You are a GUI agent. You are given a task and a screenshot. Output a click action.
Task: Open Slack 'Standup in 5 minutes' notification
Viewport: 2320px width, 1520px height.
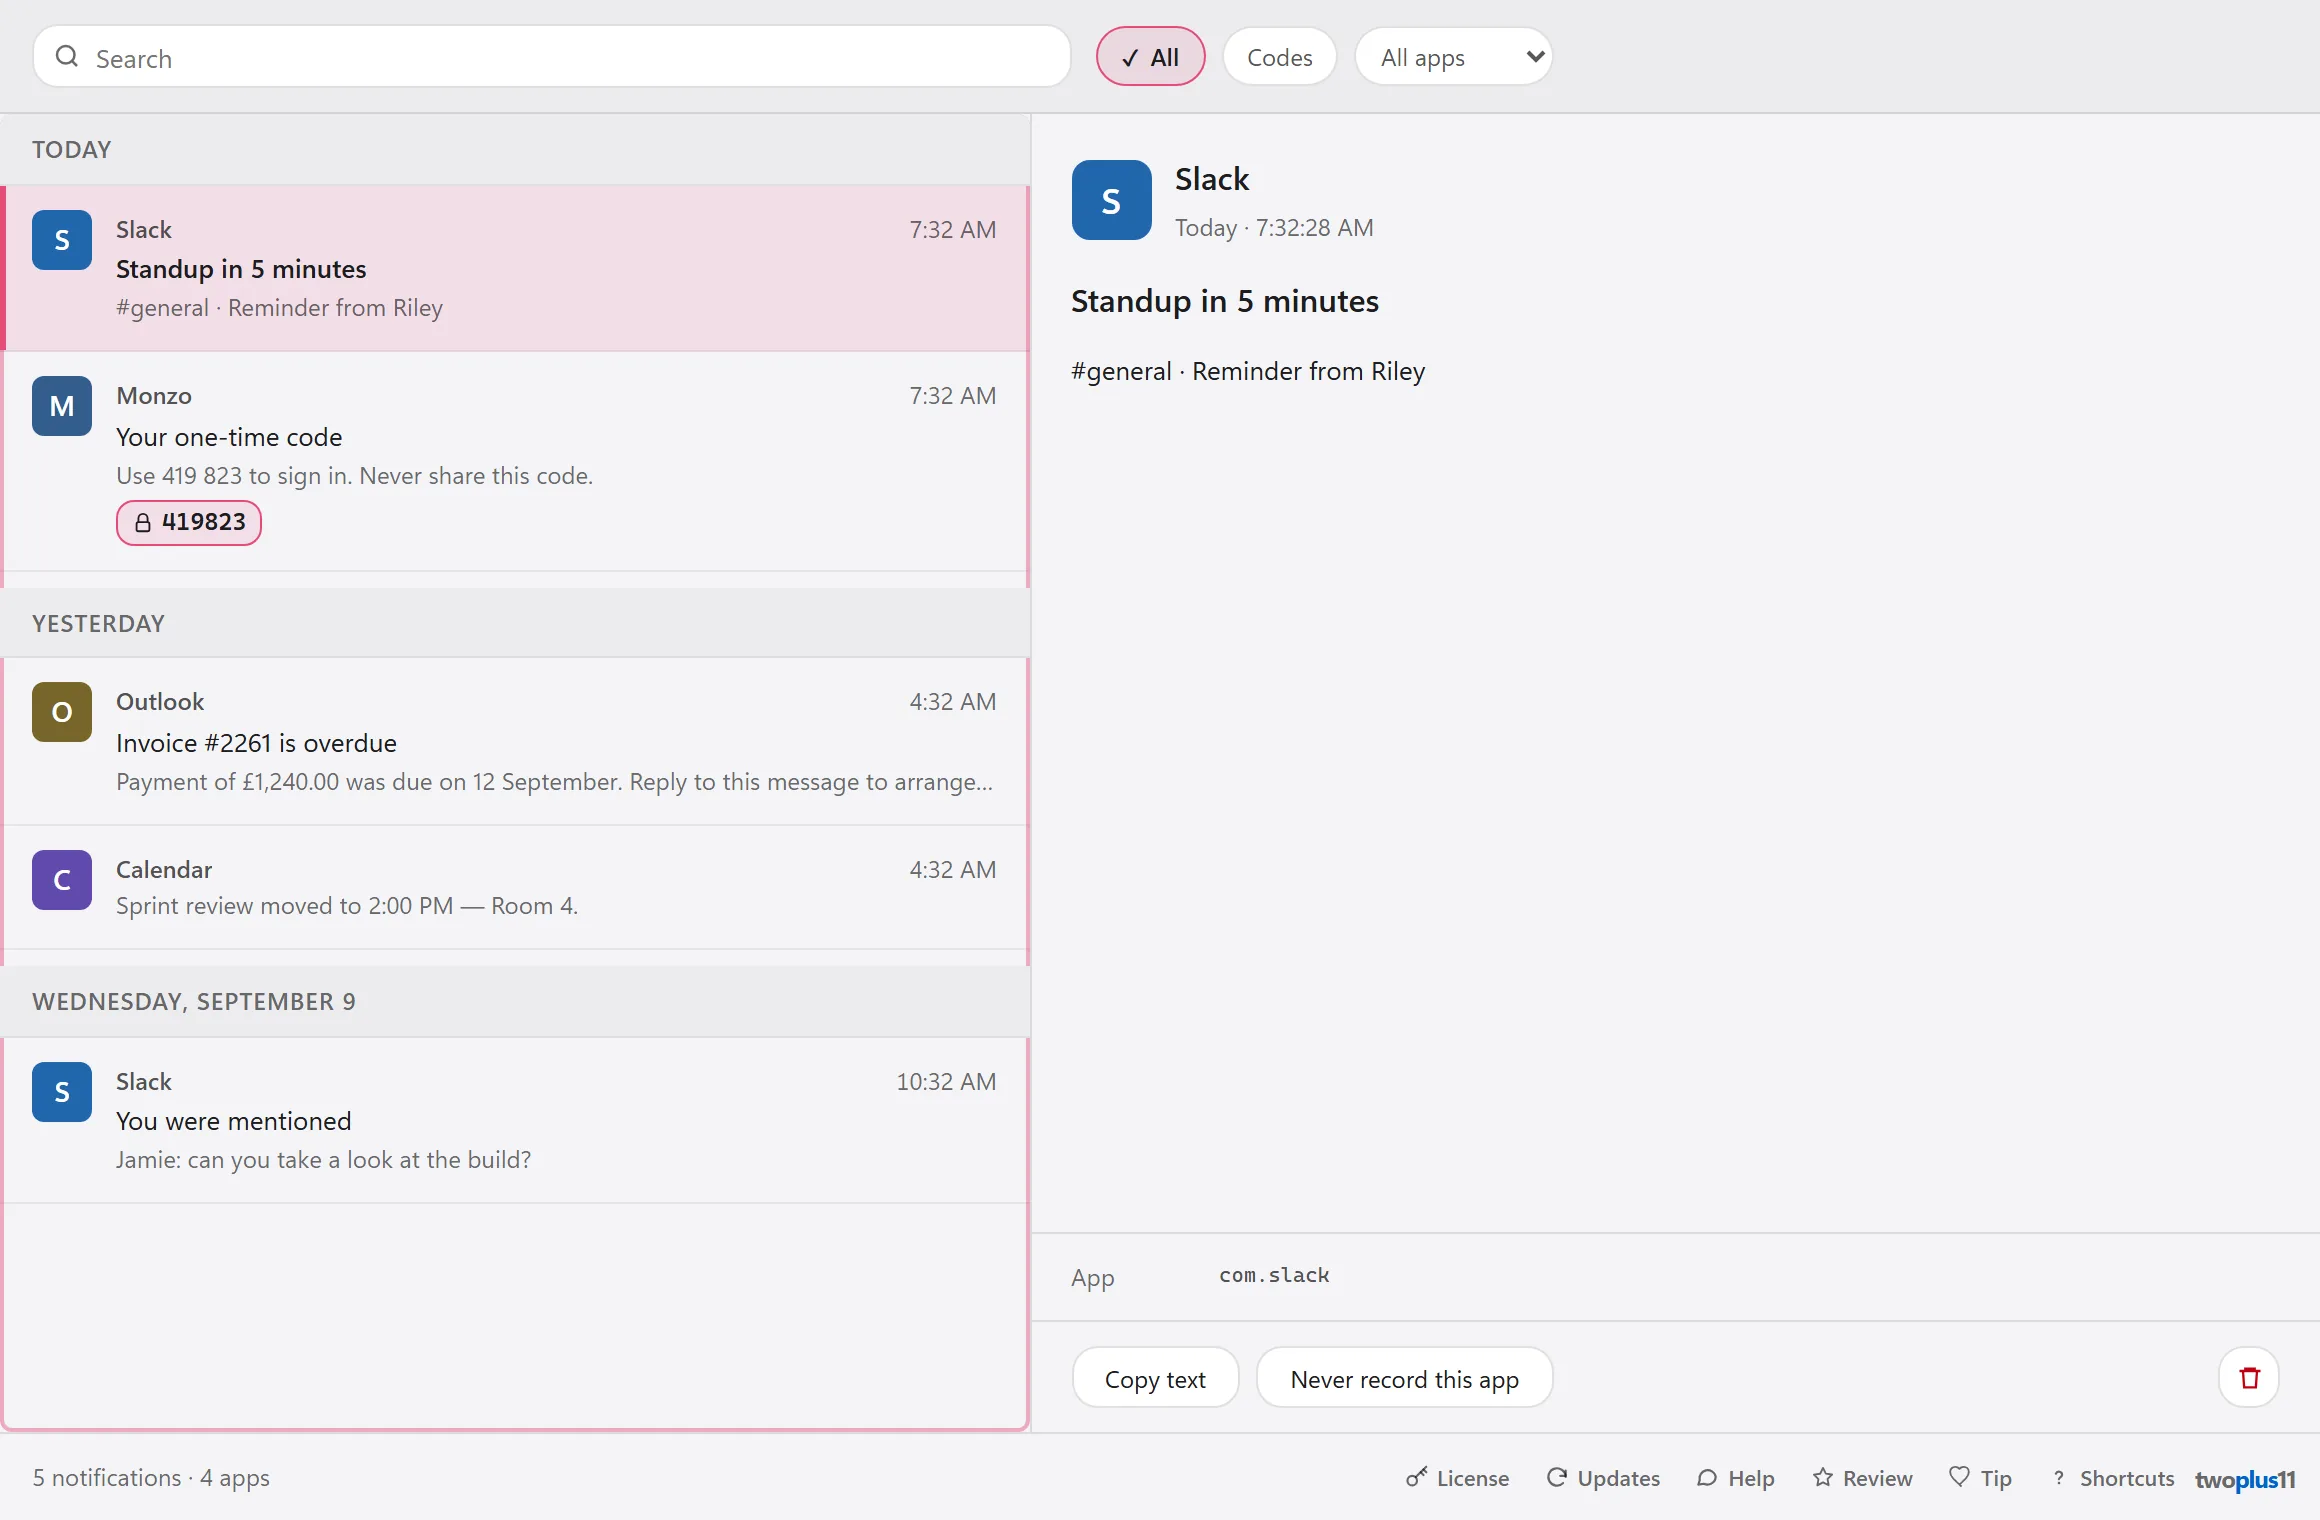click(516, 268)
